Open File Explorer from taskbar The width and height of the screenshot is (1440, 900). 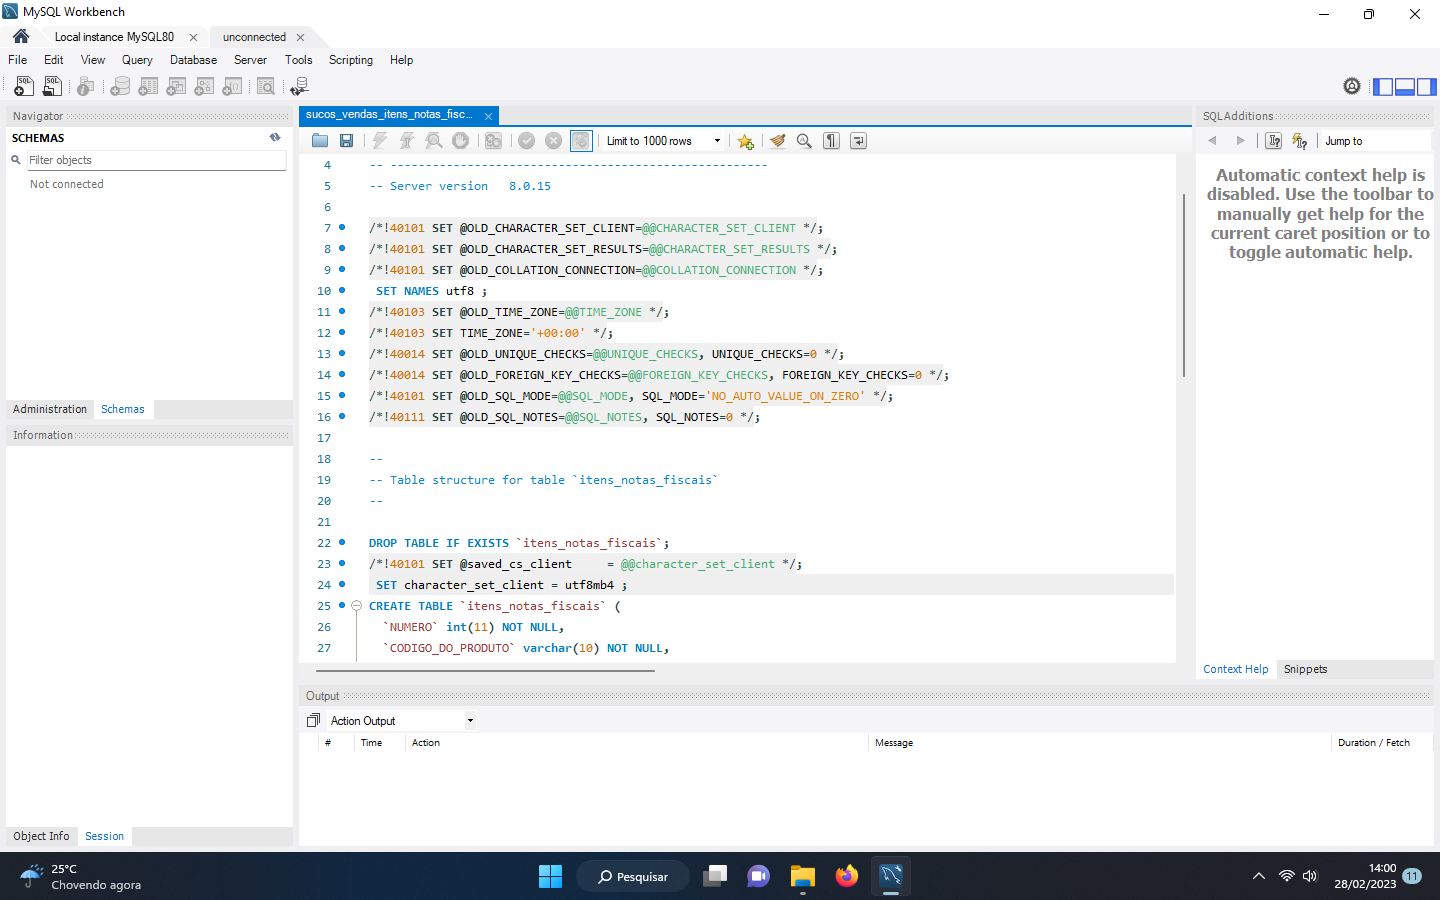pos(802,876)
